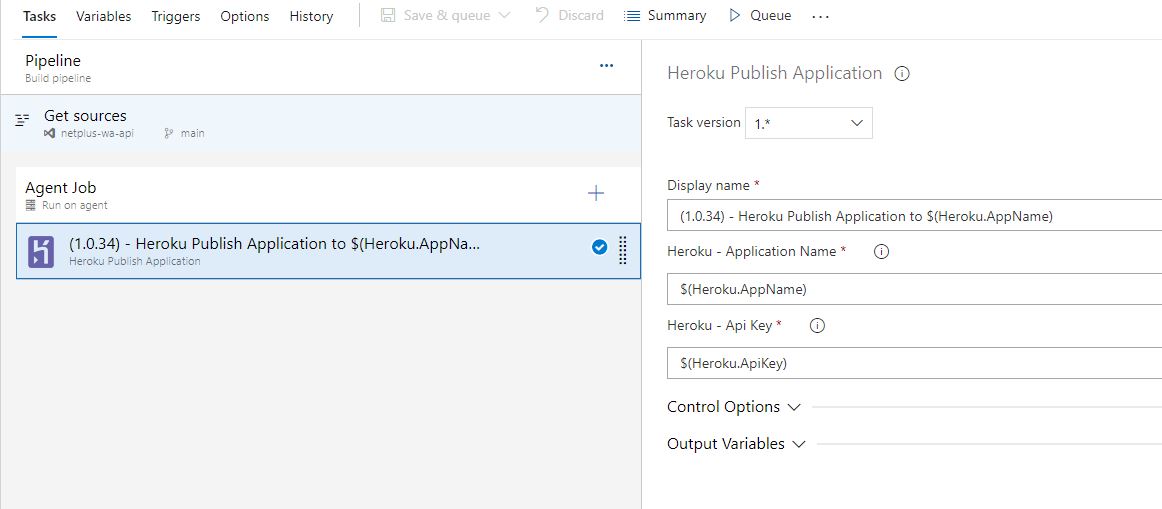Viewport: 1162px width, 509px height.
Task: Click the Heroku Api Key field
Action: [x=914, y=363]
